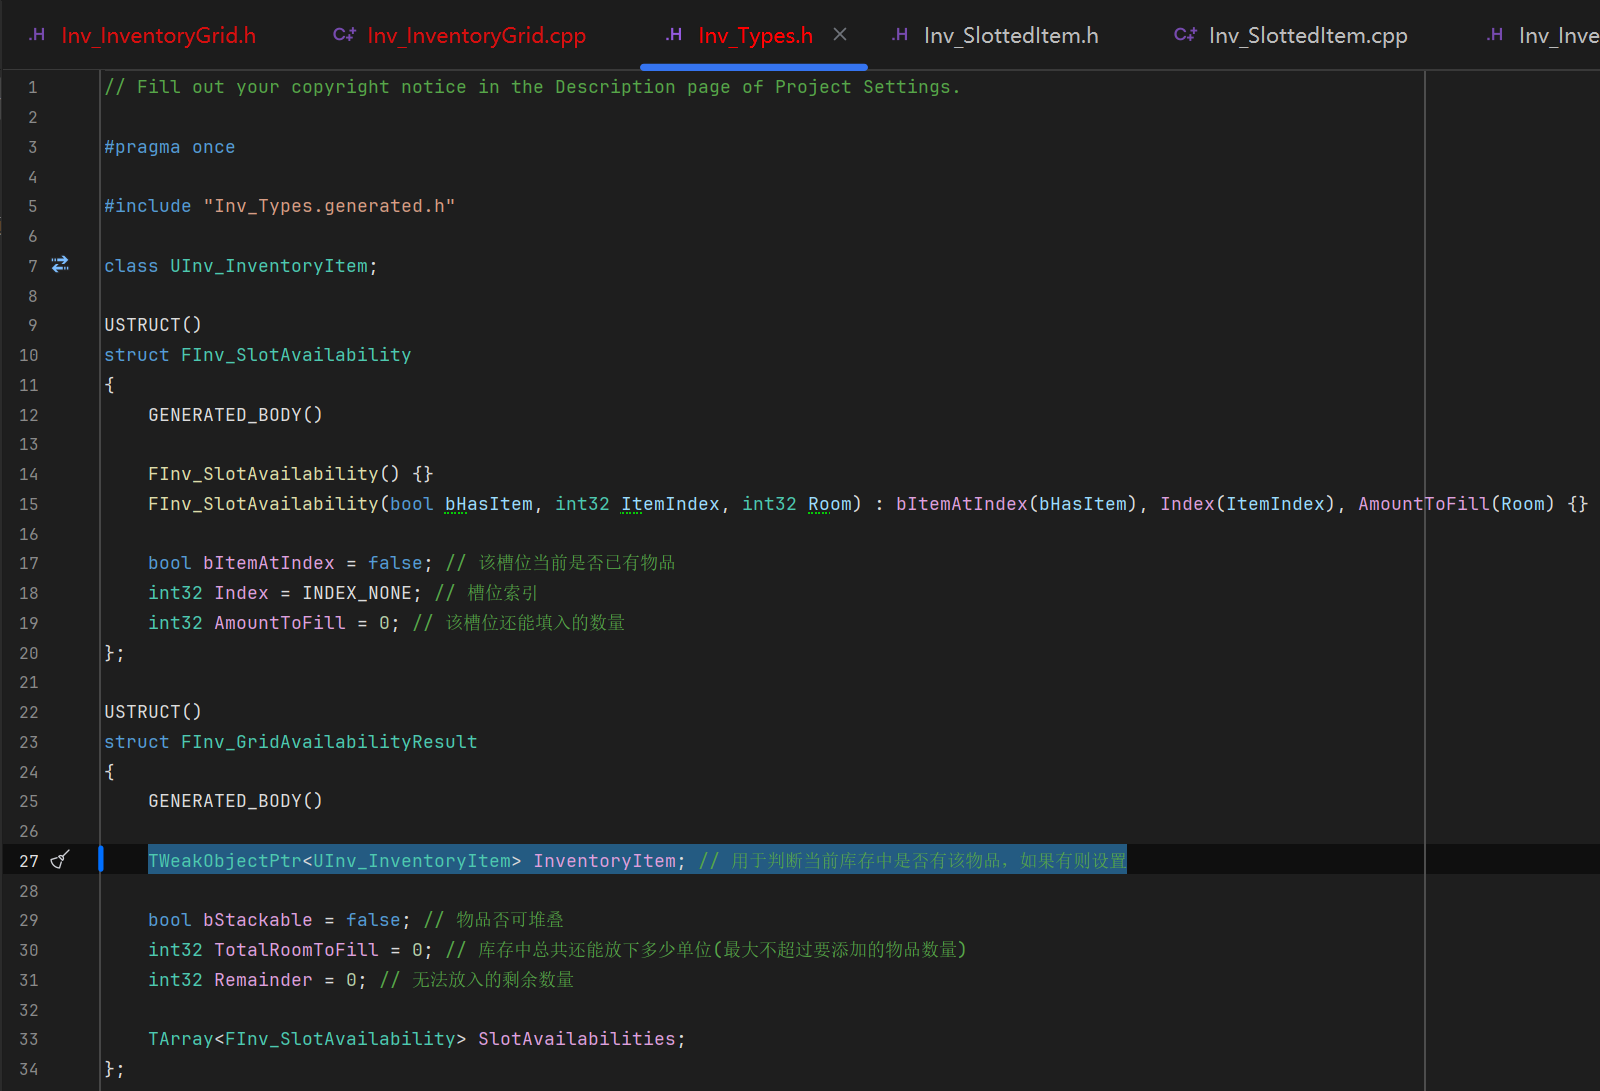The image size is (1600, 1091).
Task: Click the FInv_SlotAvailability struct name on line 10
Action: point(296,355)
